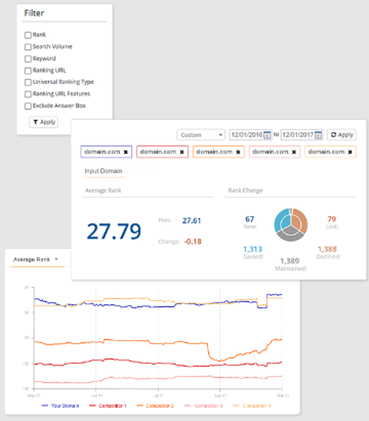Remove the blue-bordered domain.com tag
Viewport: 369px width, 421px height.
(x=126, y=152)
